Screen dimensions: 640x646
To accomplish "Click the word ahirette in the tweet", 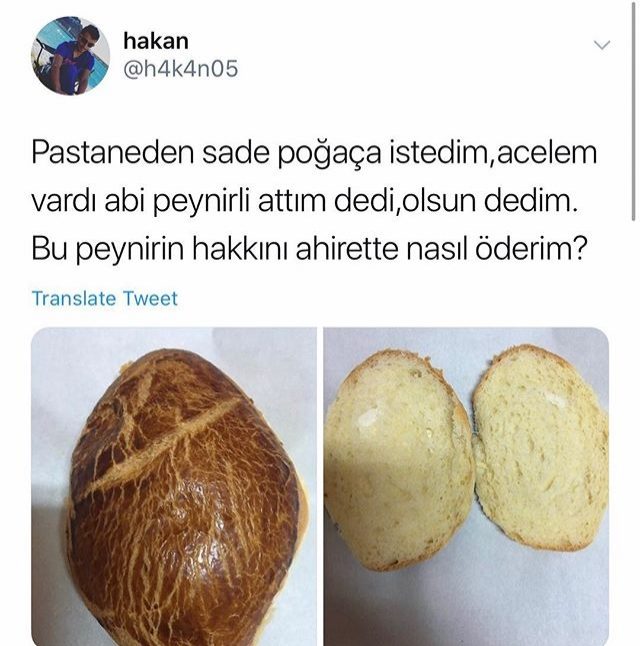I will pos(347,250).
